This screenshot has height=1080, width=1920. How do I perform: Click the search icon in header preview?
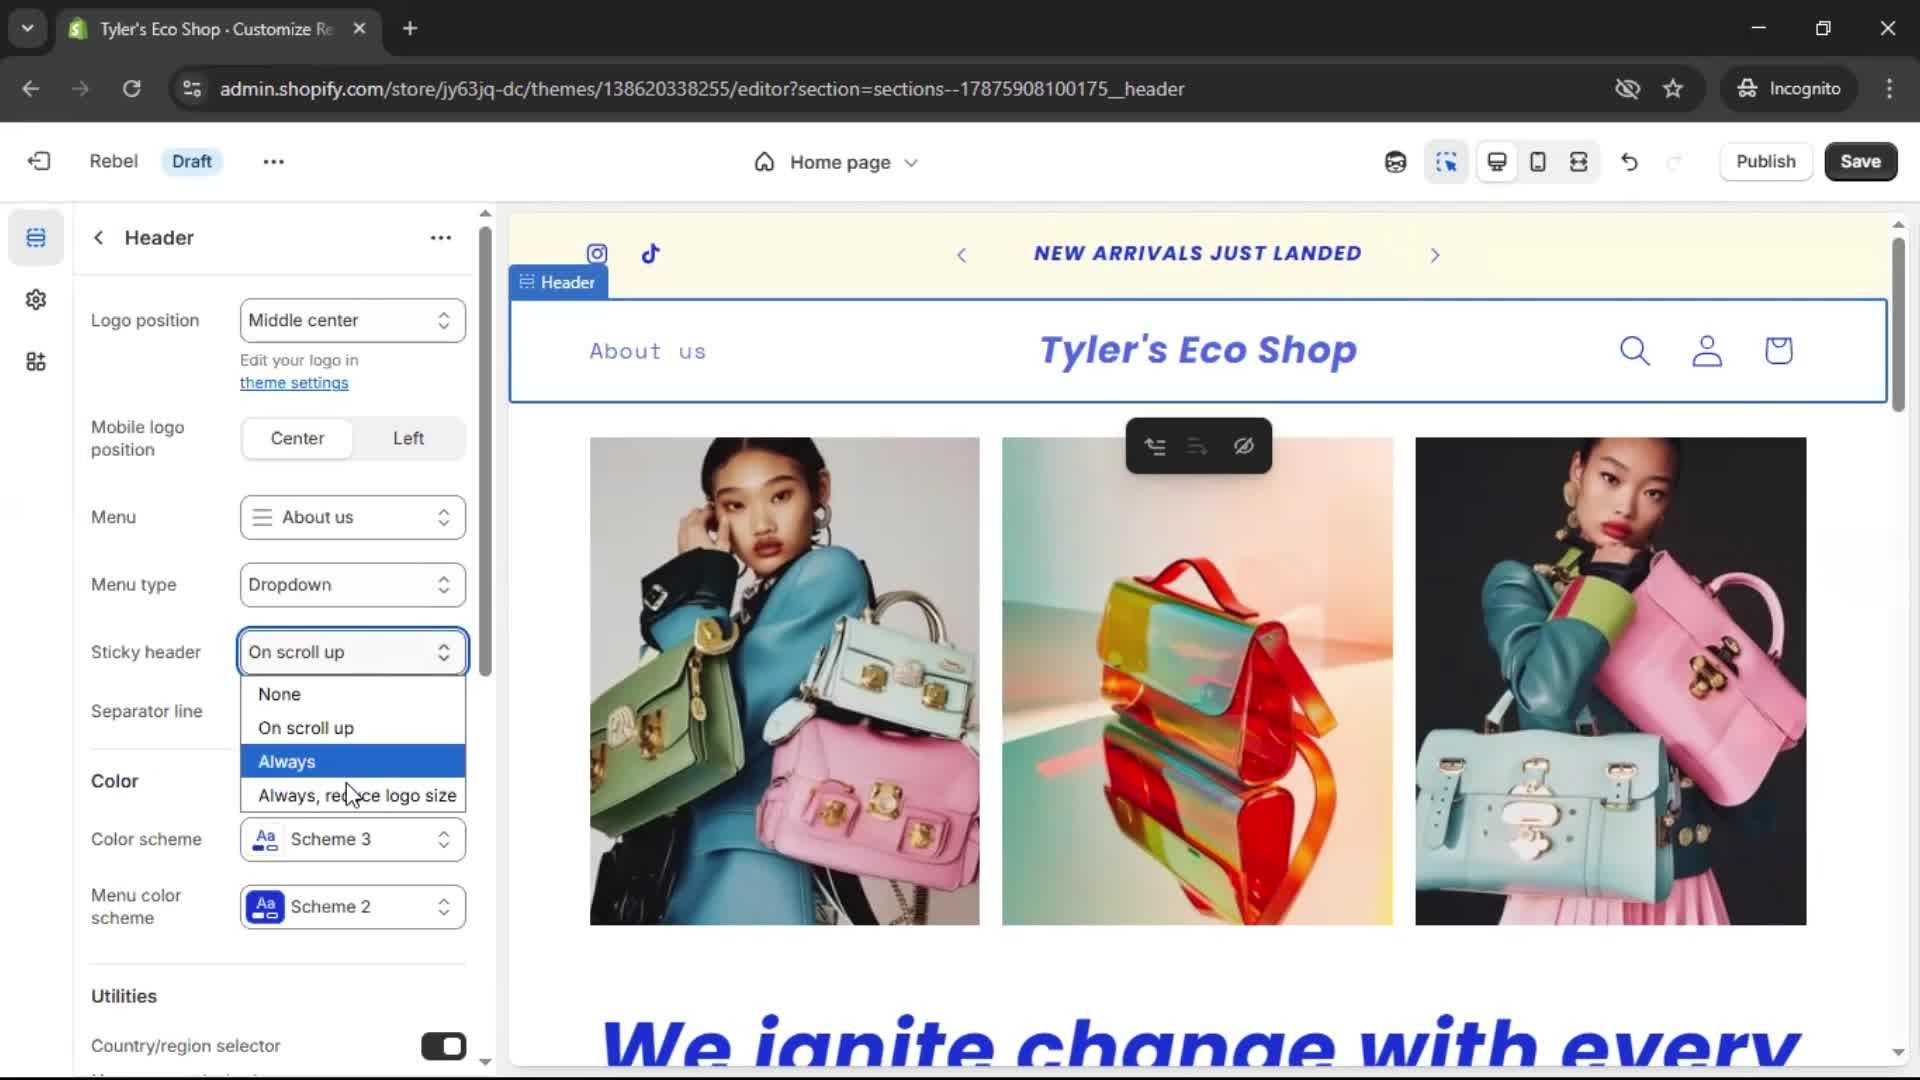click(1634, 351)
